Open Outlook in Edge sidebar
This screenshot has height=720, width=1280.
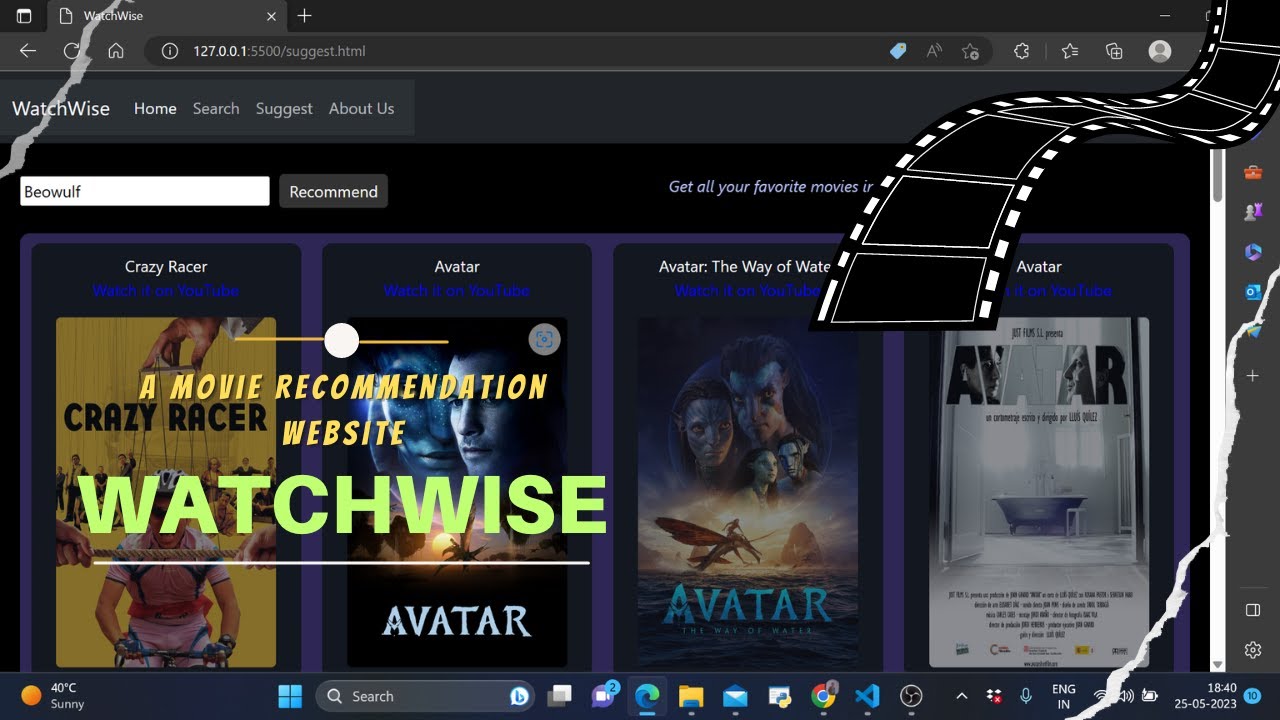[x=1253, y=291]
